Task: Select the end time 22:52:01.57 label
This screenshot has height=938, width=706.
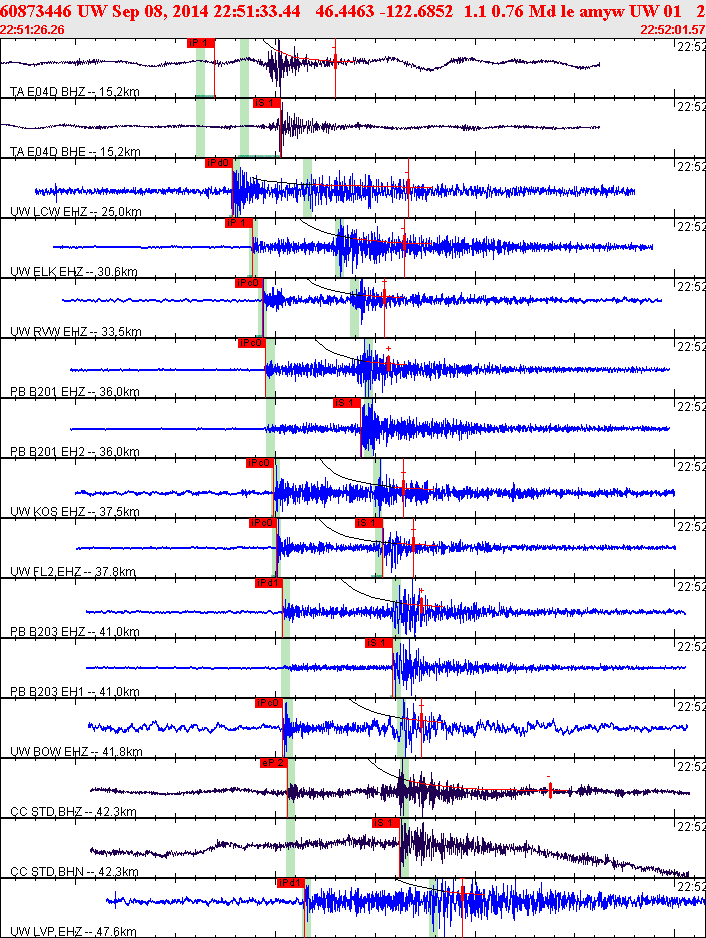Action: 672,30
